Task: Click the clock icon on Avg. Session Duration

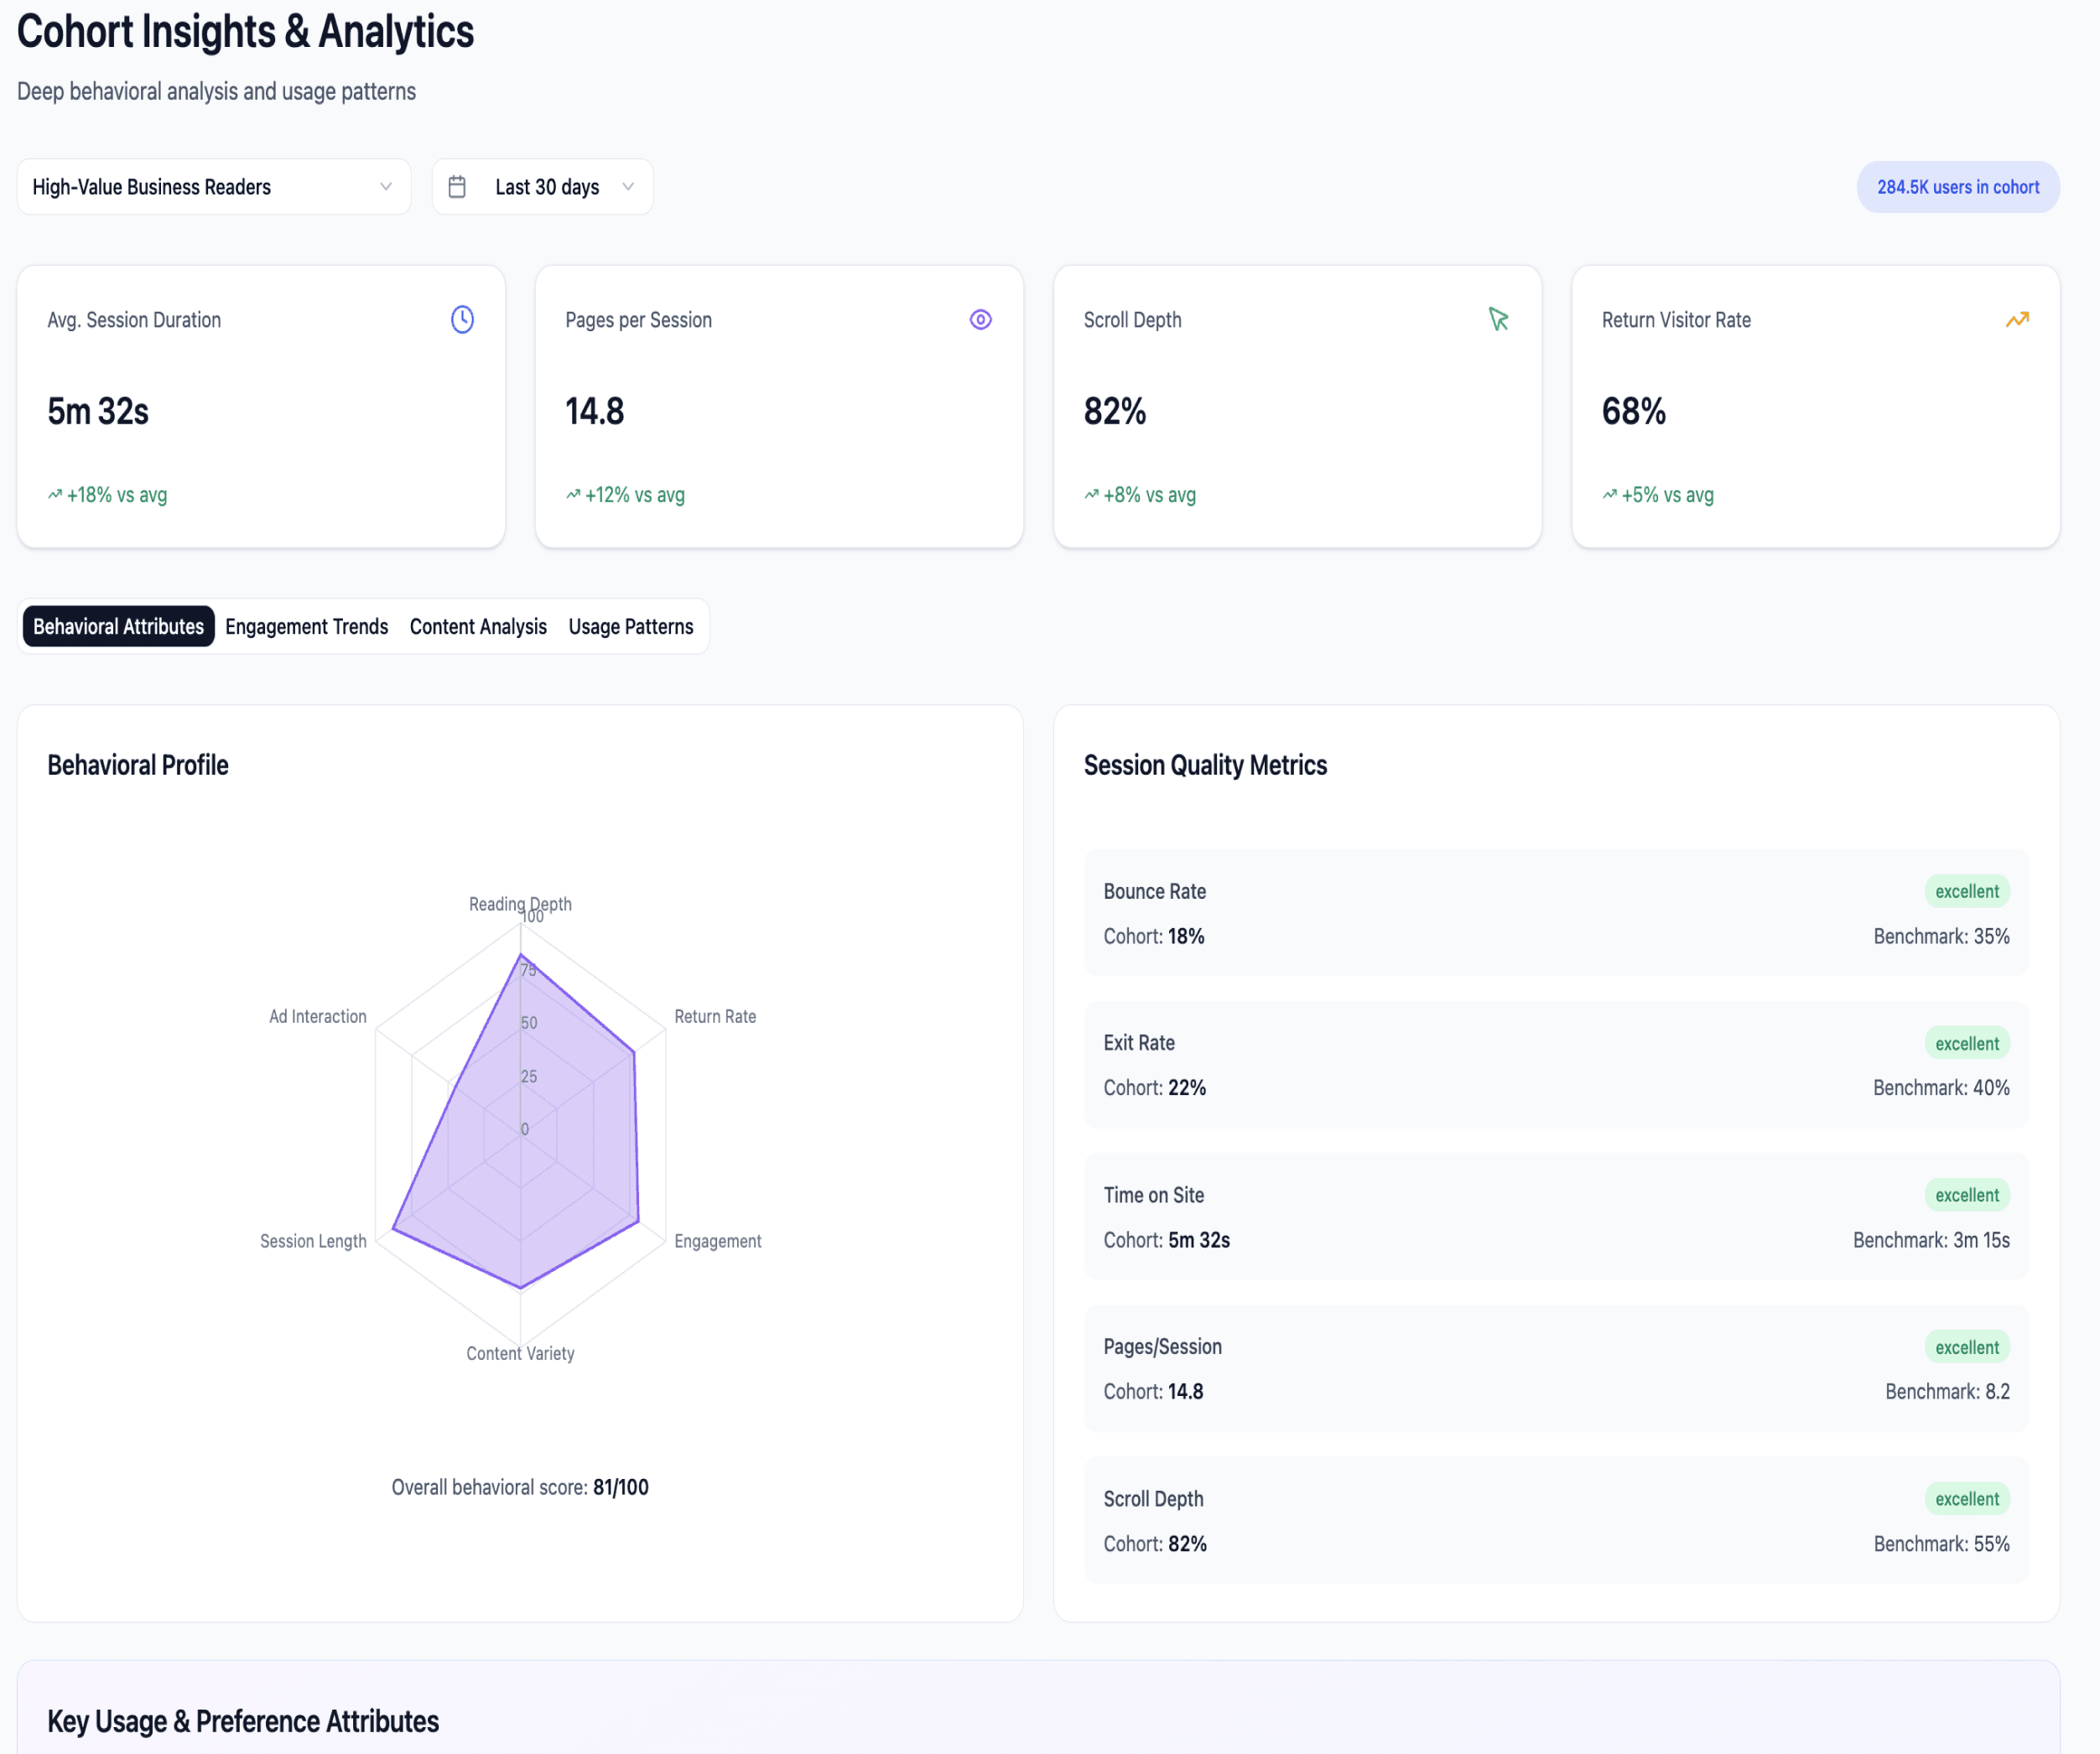Action: [x=461, y=319]
